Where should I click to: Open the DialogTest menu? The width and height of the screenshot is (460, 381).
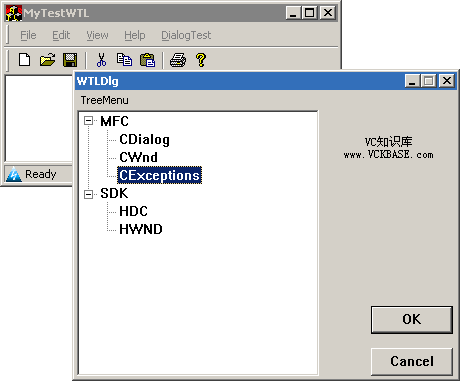point(186,35)
